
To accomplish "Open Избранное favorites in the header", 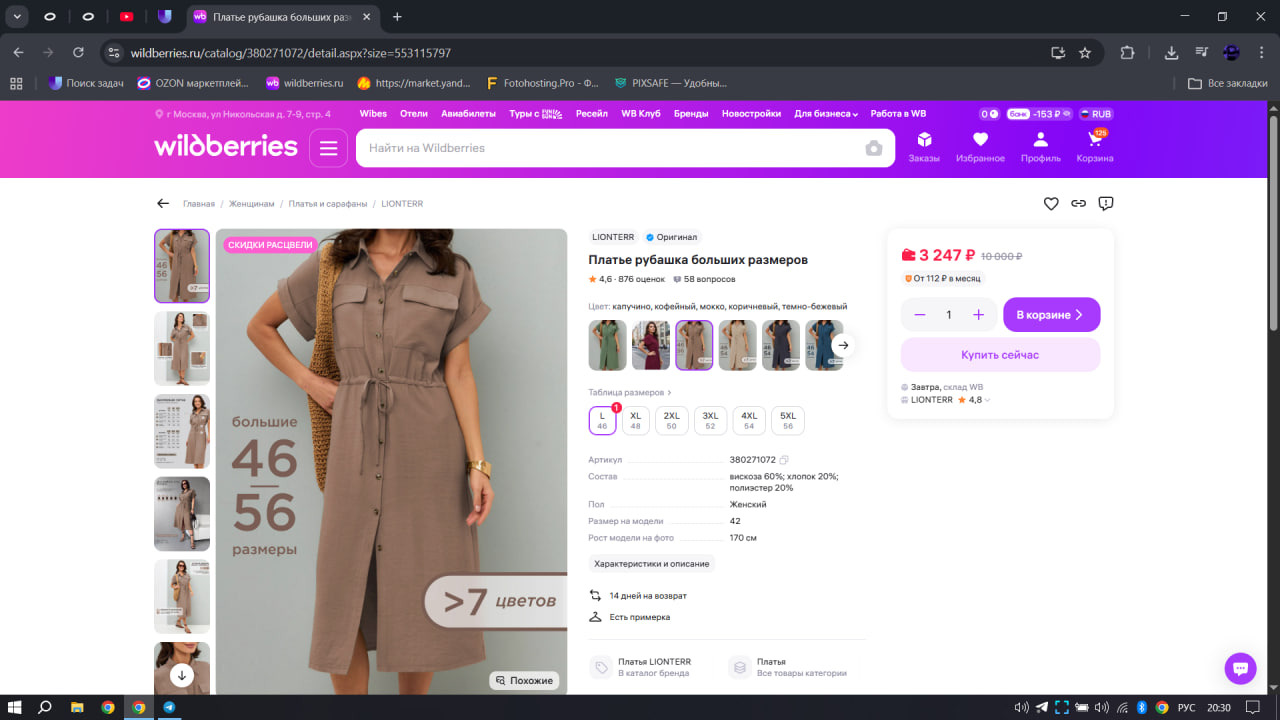I will tap(980, 146).
